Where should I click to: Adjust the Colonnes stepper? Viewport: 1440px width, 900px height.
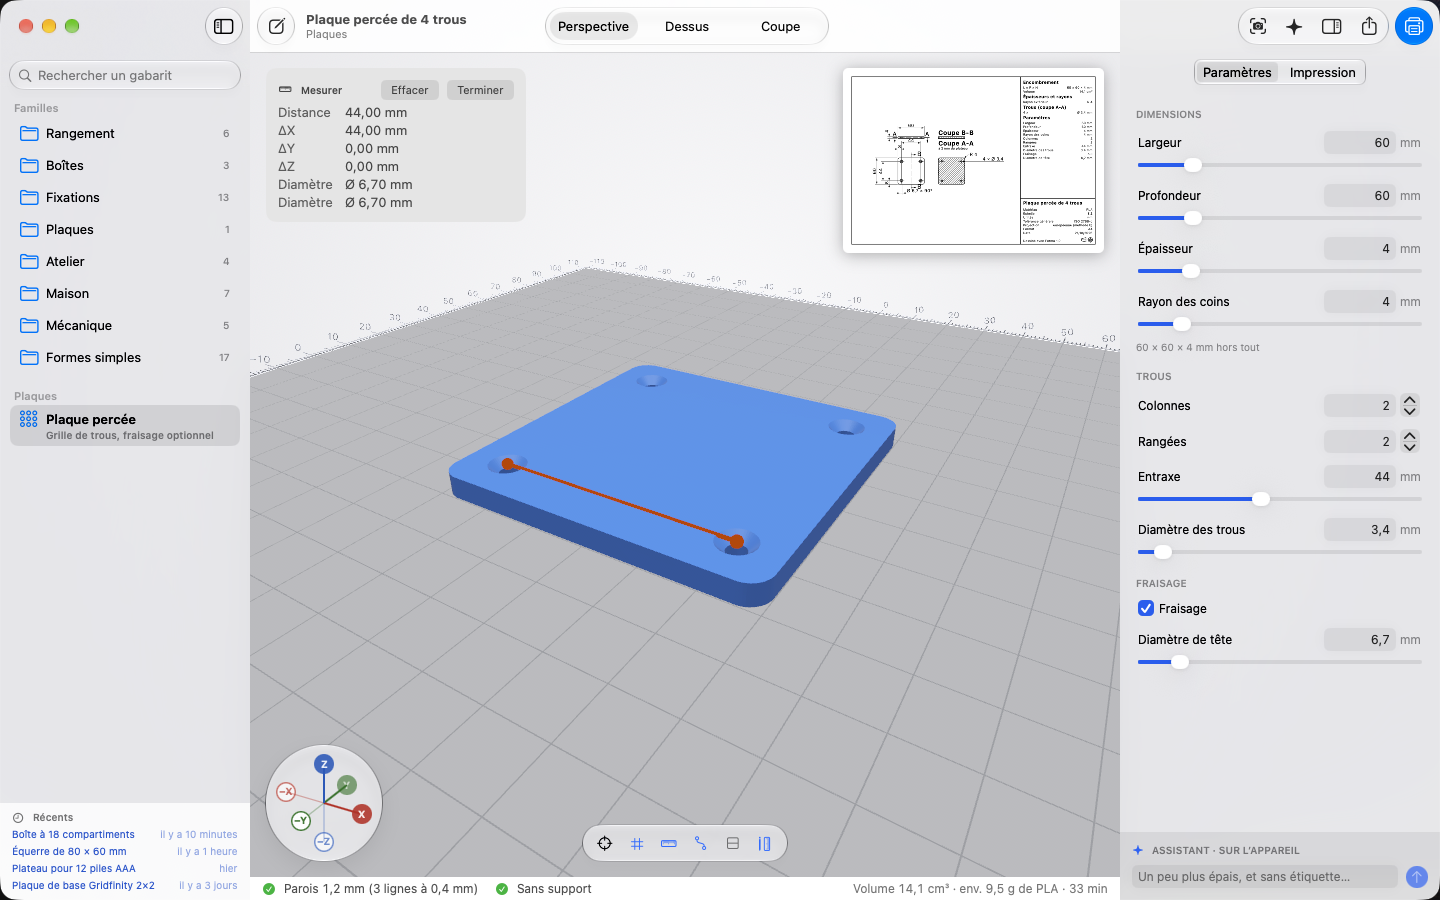coord(1410,405)
